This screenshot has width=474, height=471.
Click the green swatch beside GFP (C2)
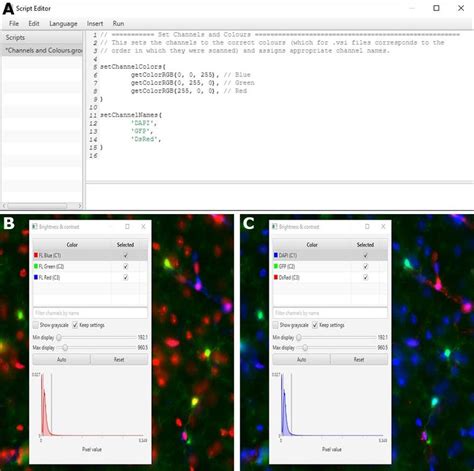(x=276, y=266)
